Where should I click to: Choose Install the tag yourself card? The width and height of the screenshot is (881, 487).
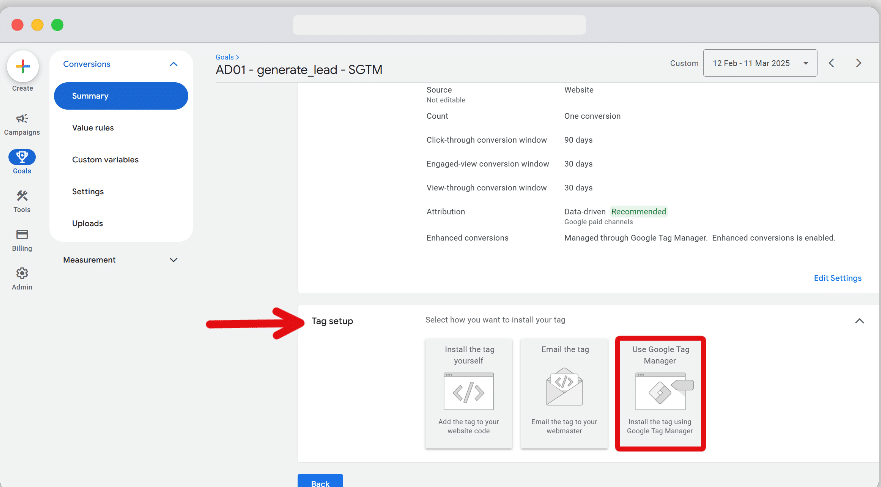click(x=469, y=393)
